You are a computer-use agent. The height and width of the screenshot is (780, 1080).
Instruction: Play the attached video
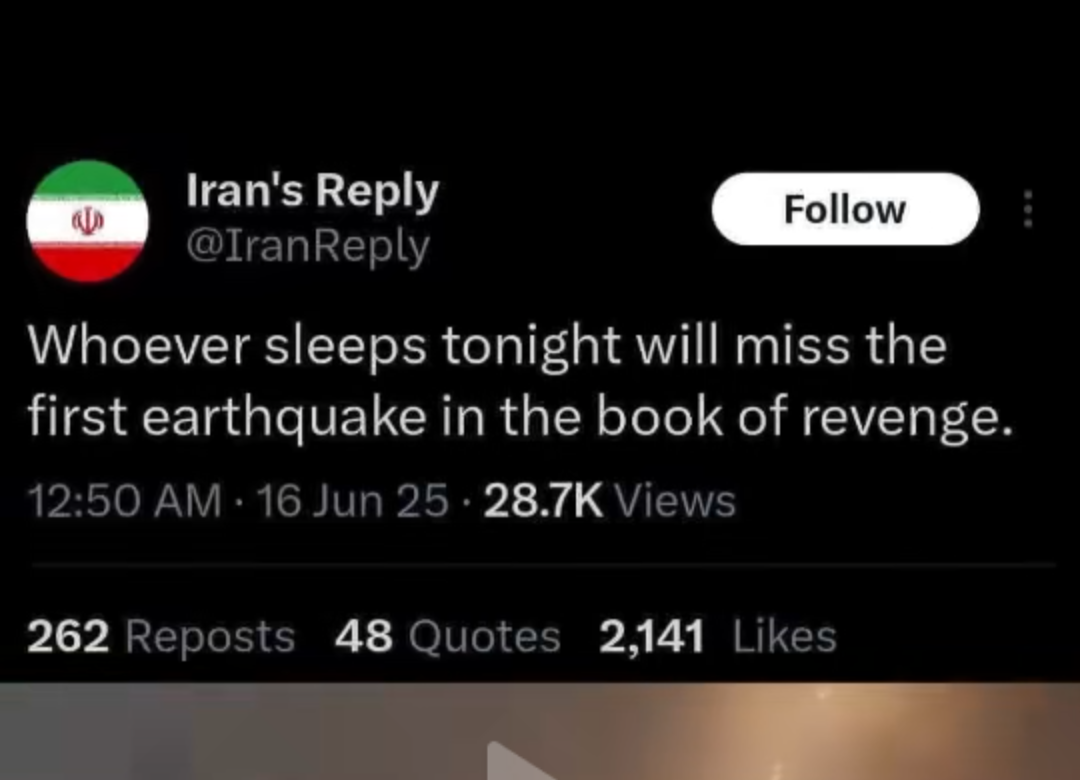pos(518,763)
